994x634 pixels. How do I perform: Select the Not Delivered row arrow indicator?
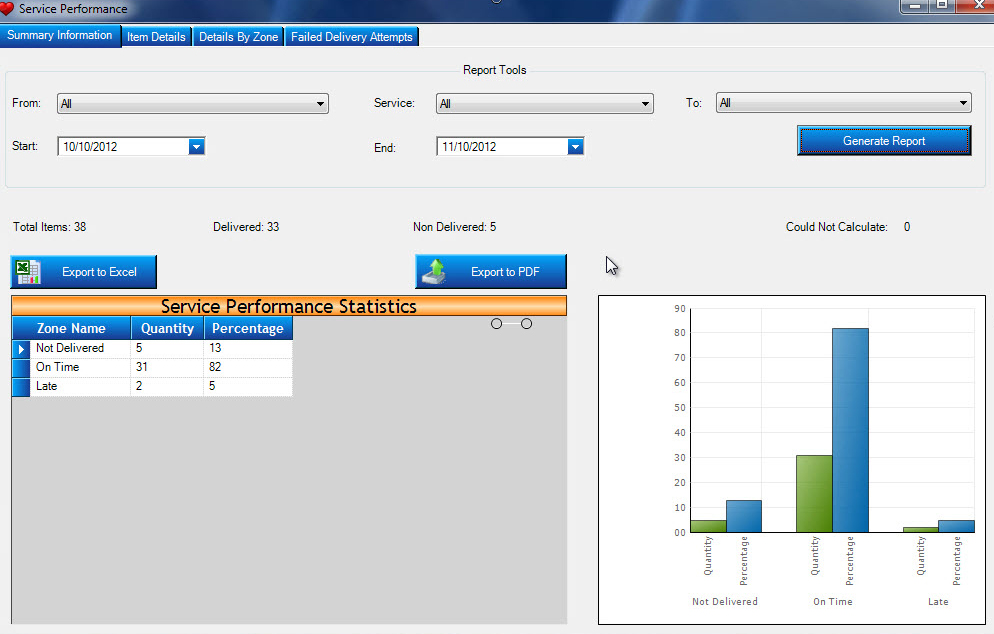21,349
